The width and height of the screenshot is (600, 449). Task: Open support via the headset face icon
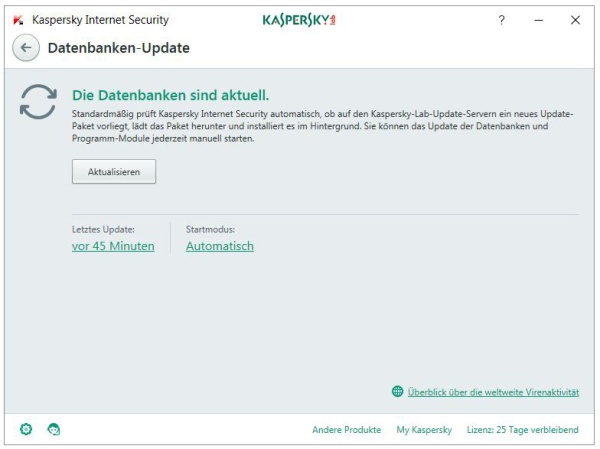(54, 429)
